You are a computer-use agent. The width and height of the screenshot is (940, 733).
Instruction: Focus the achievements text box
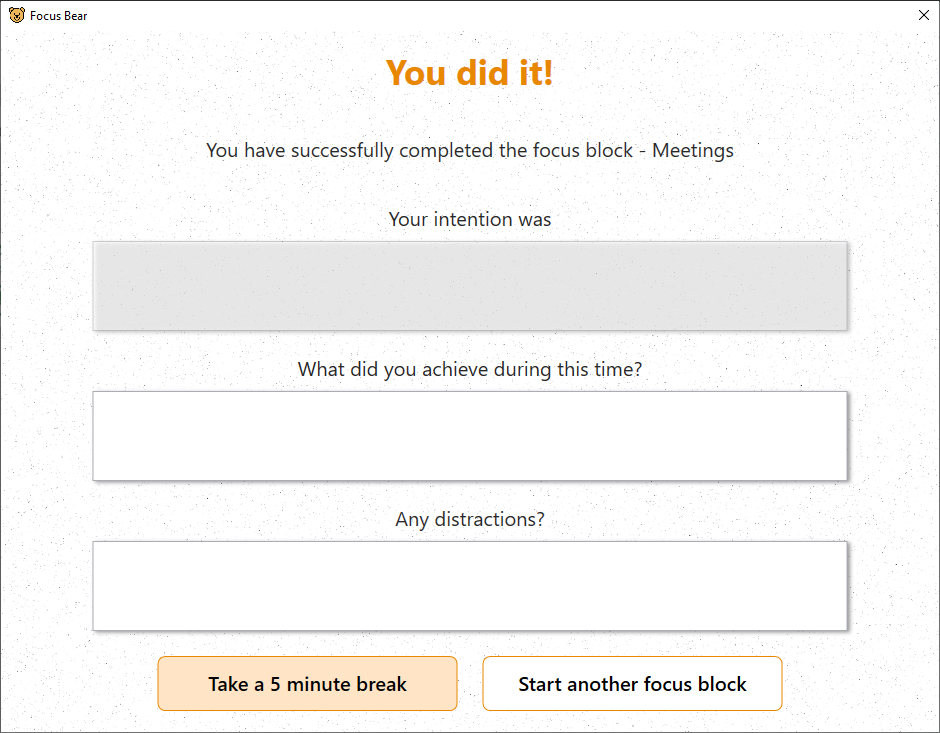click(469, 436)
